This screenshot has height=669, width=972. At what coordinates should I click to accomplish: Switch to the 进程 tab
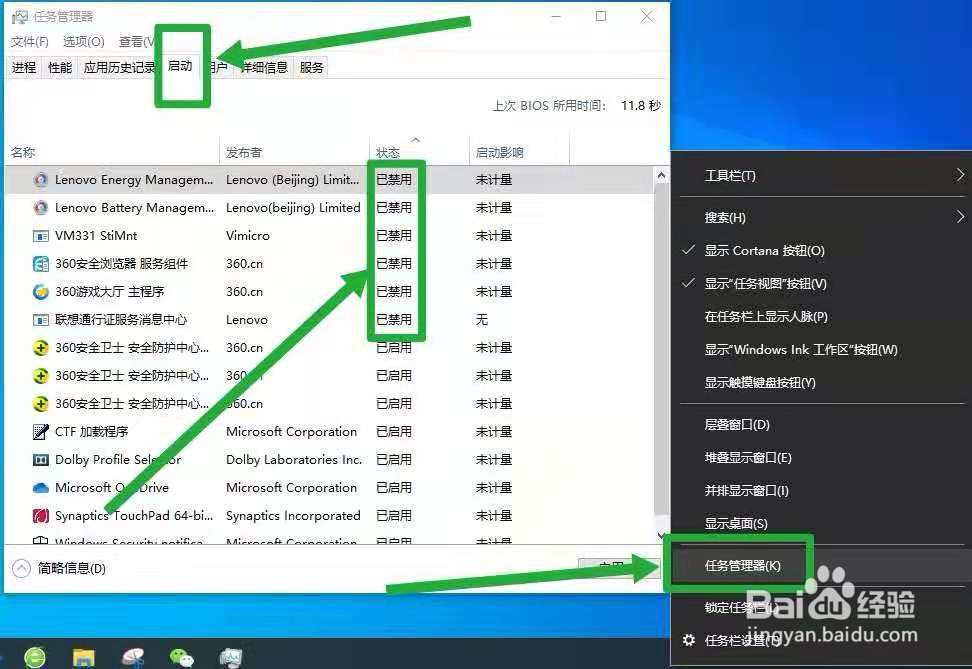(24, 68)
